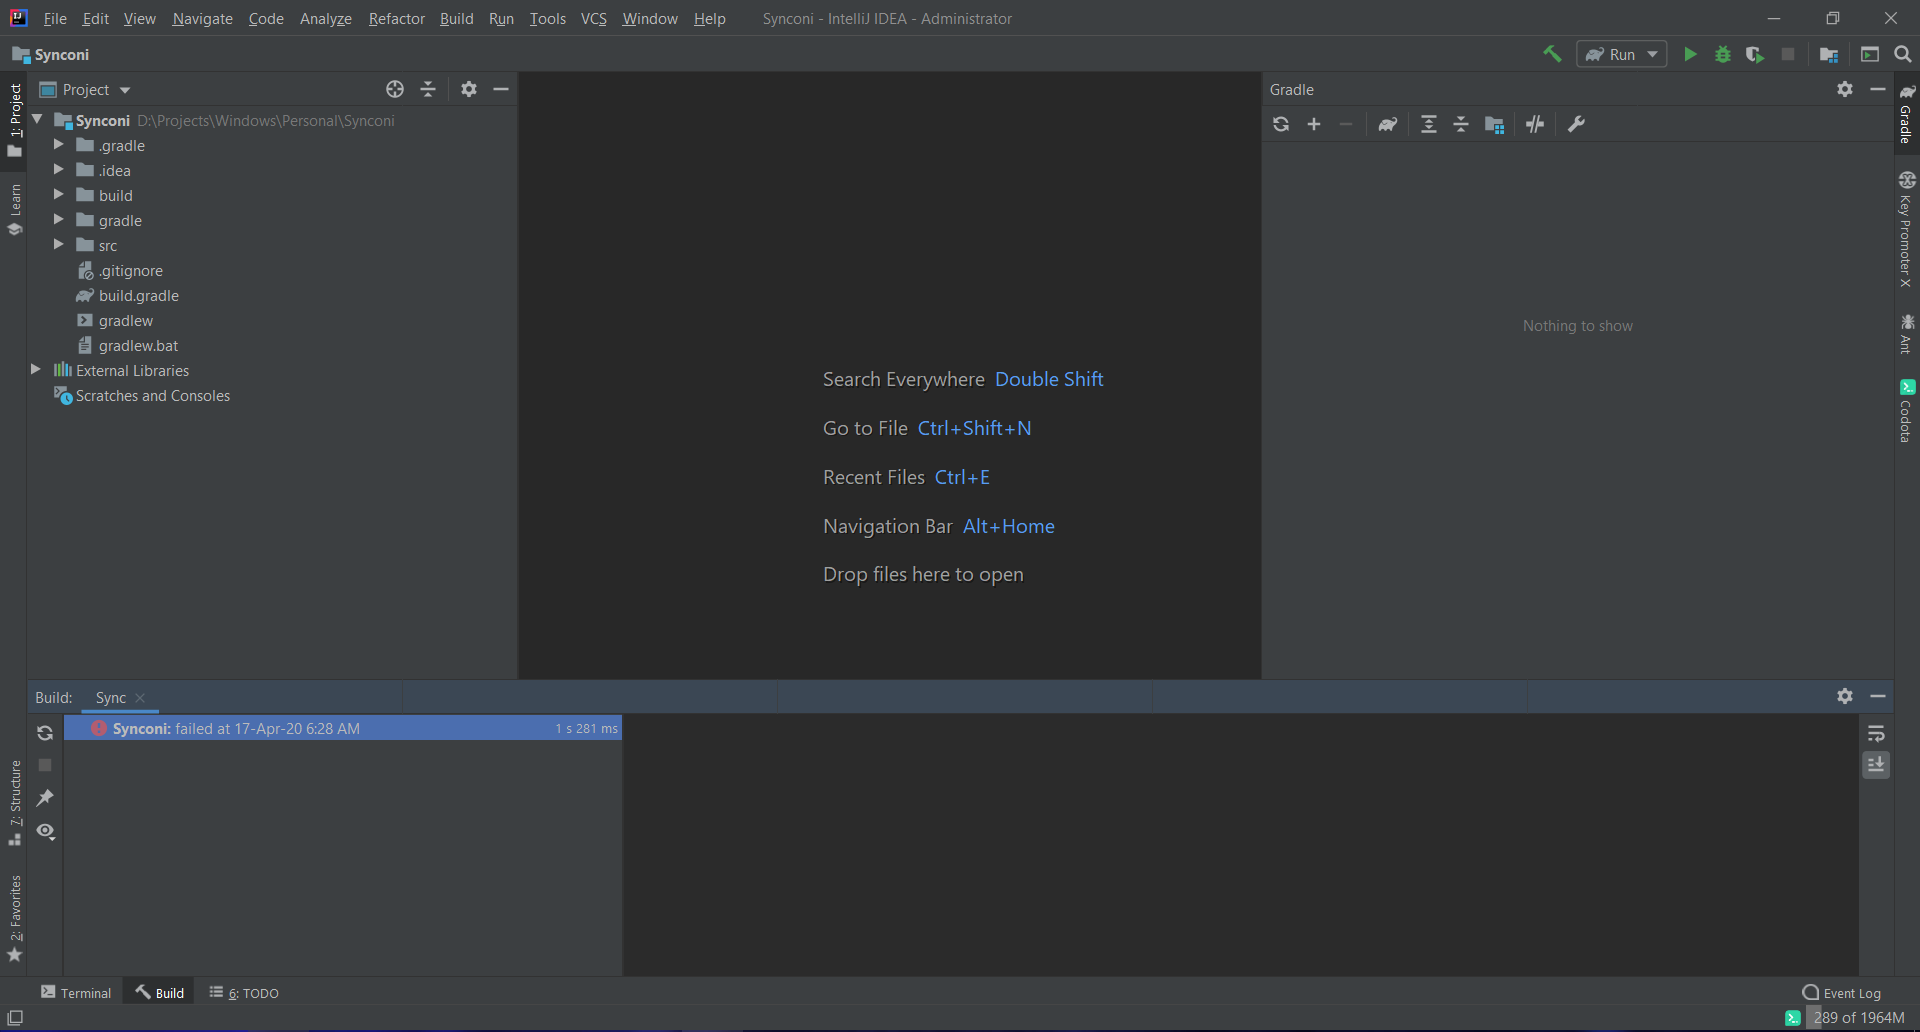The height and width of the screenshot is (1032, 1920).
Task: Open the VCS menu
Action: (593, 18)
